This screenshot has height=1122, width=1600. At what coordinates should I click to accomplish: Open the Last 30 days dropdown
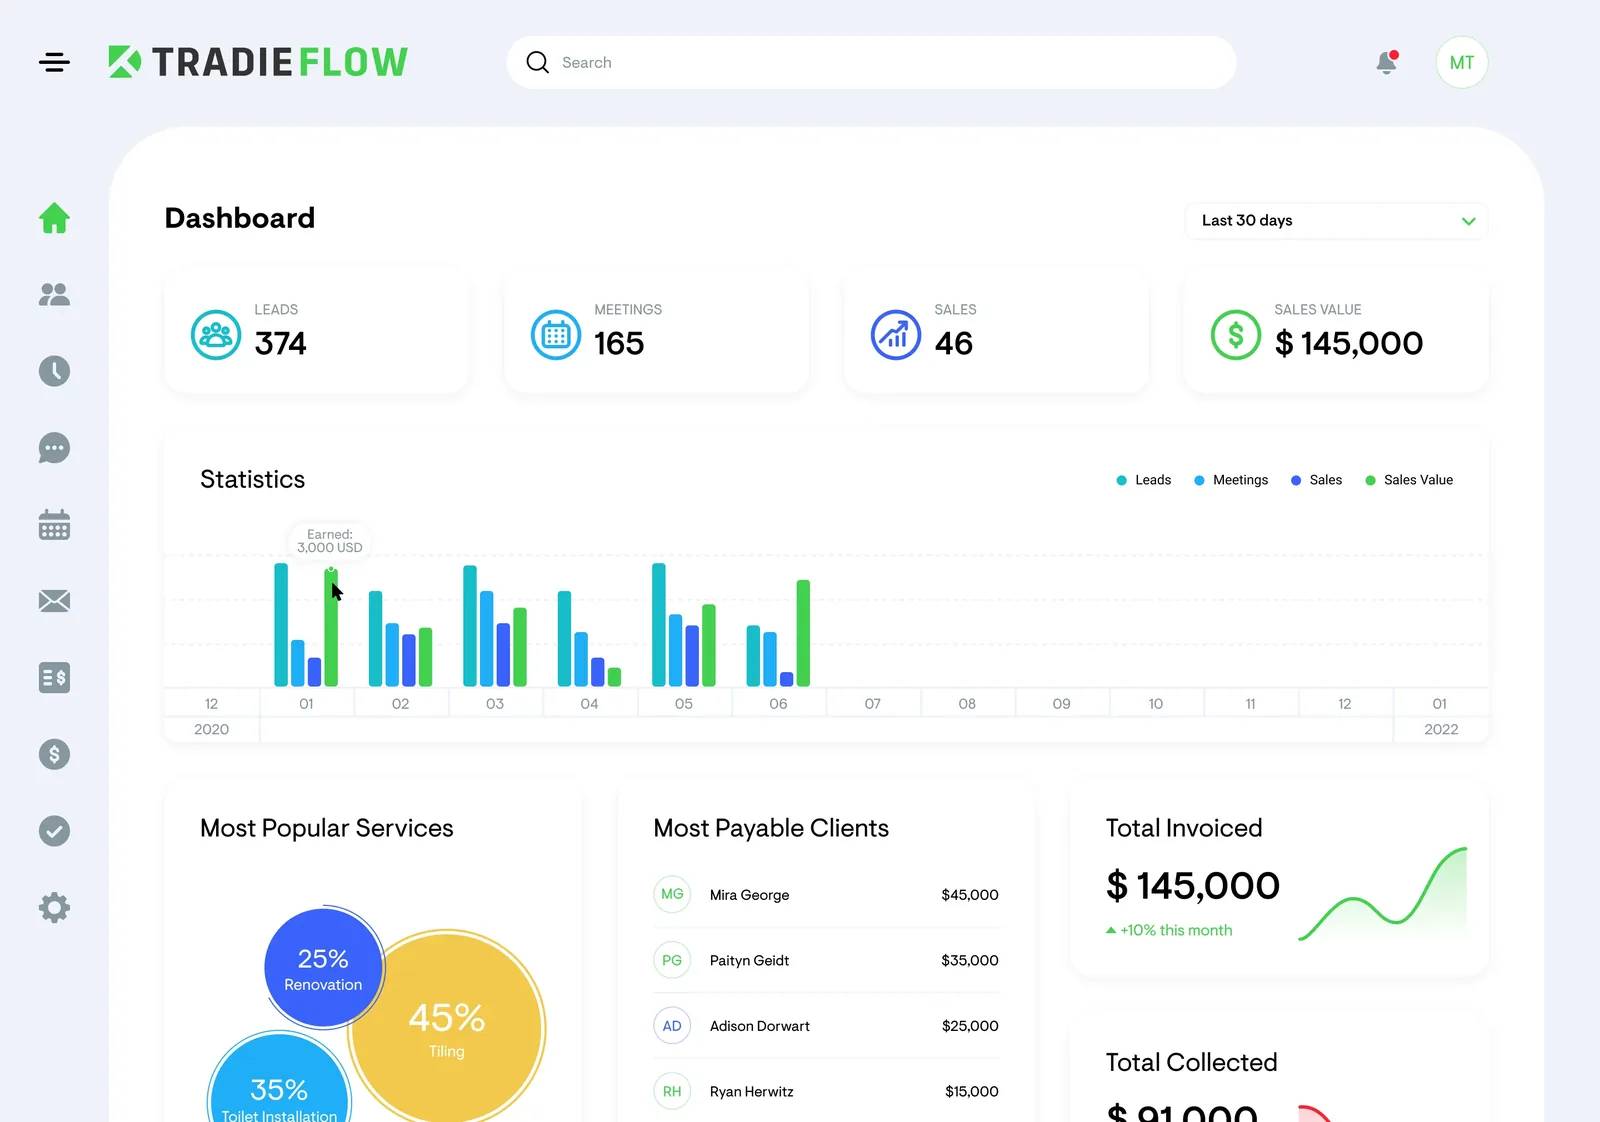point(1336,221)
